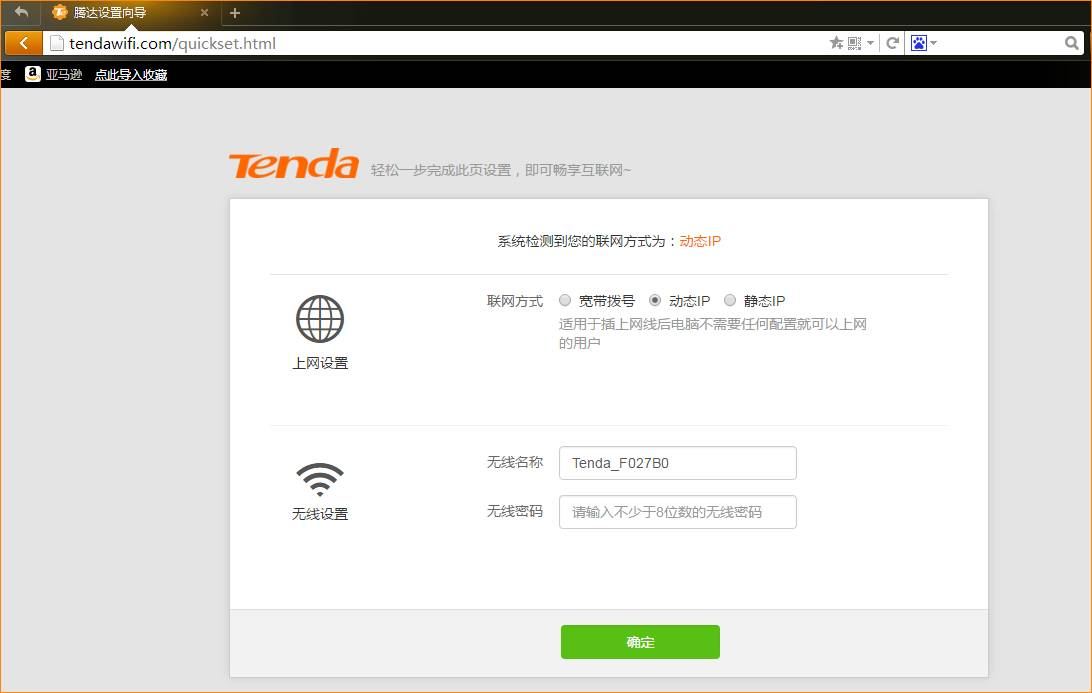Viewport: 1092px width, 693px height.
Task: Click the browser back arrow button
Action: point(23,43)
